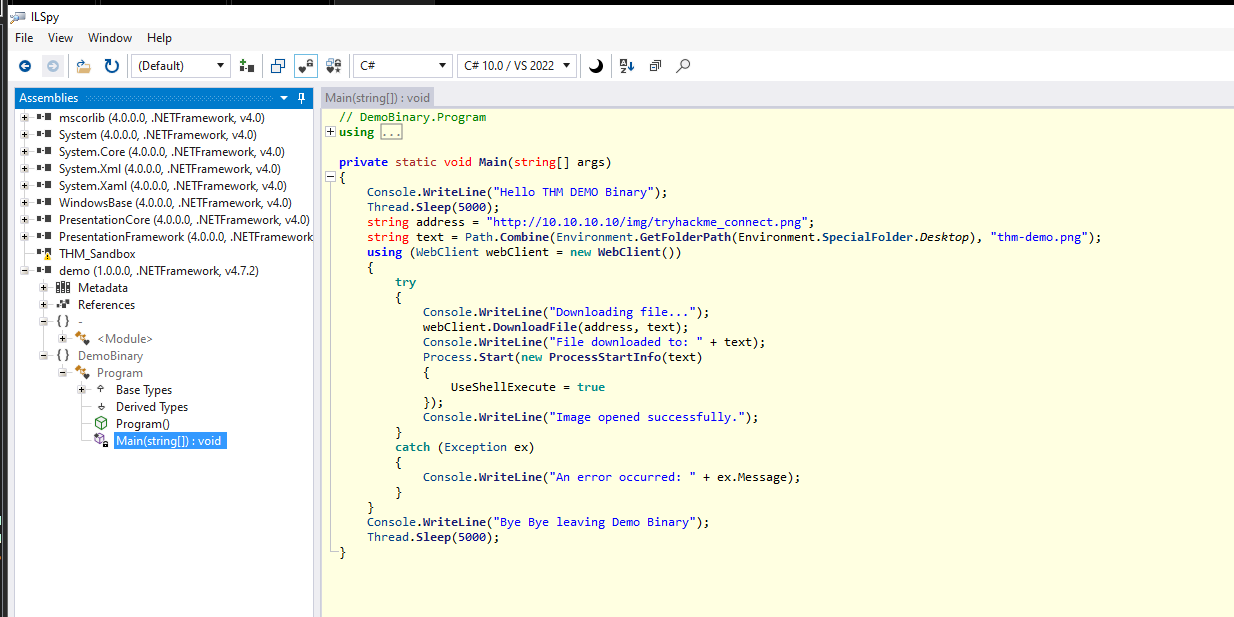The width and height of the screenshot is (1234, 617).
Task: Open an assembly file with the folder icon
Action: coord(84,66)
